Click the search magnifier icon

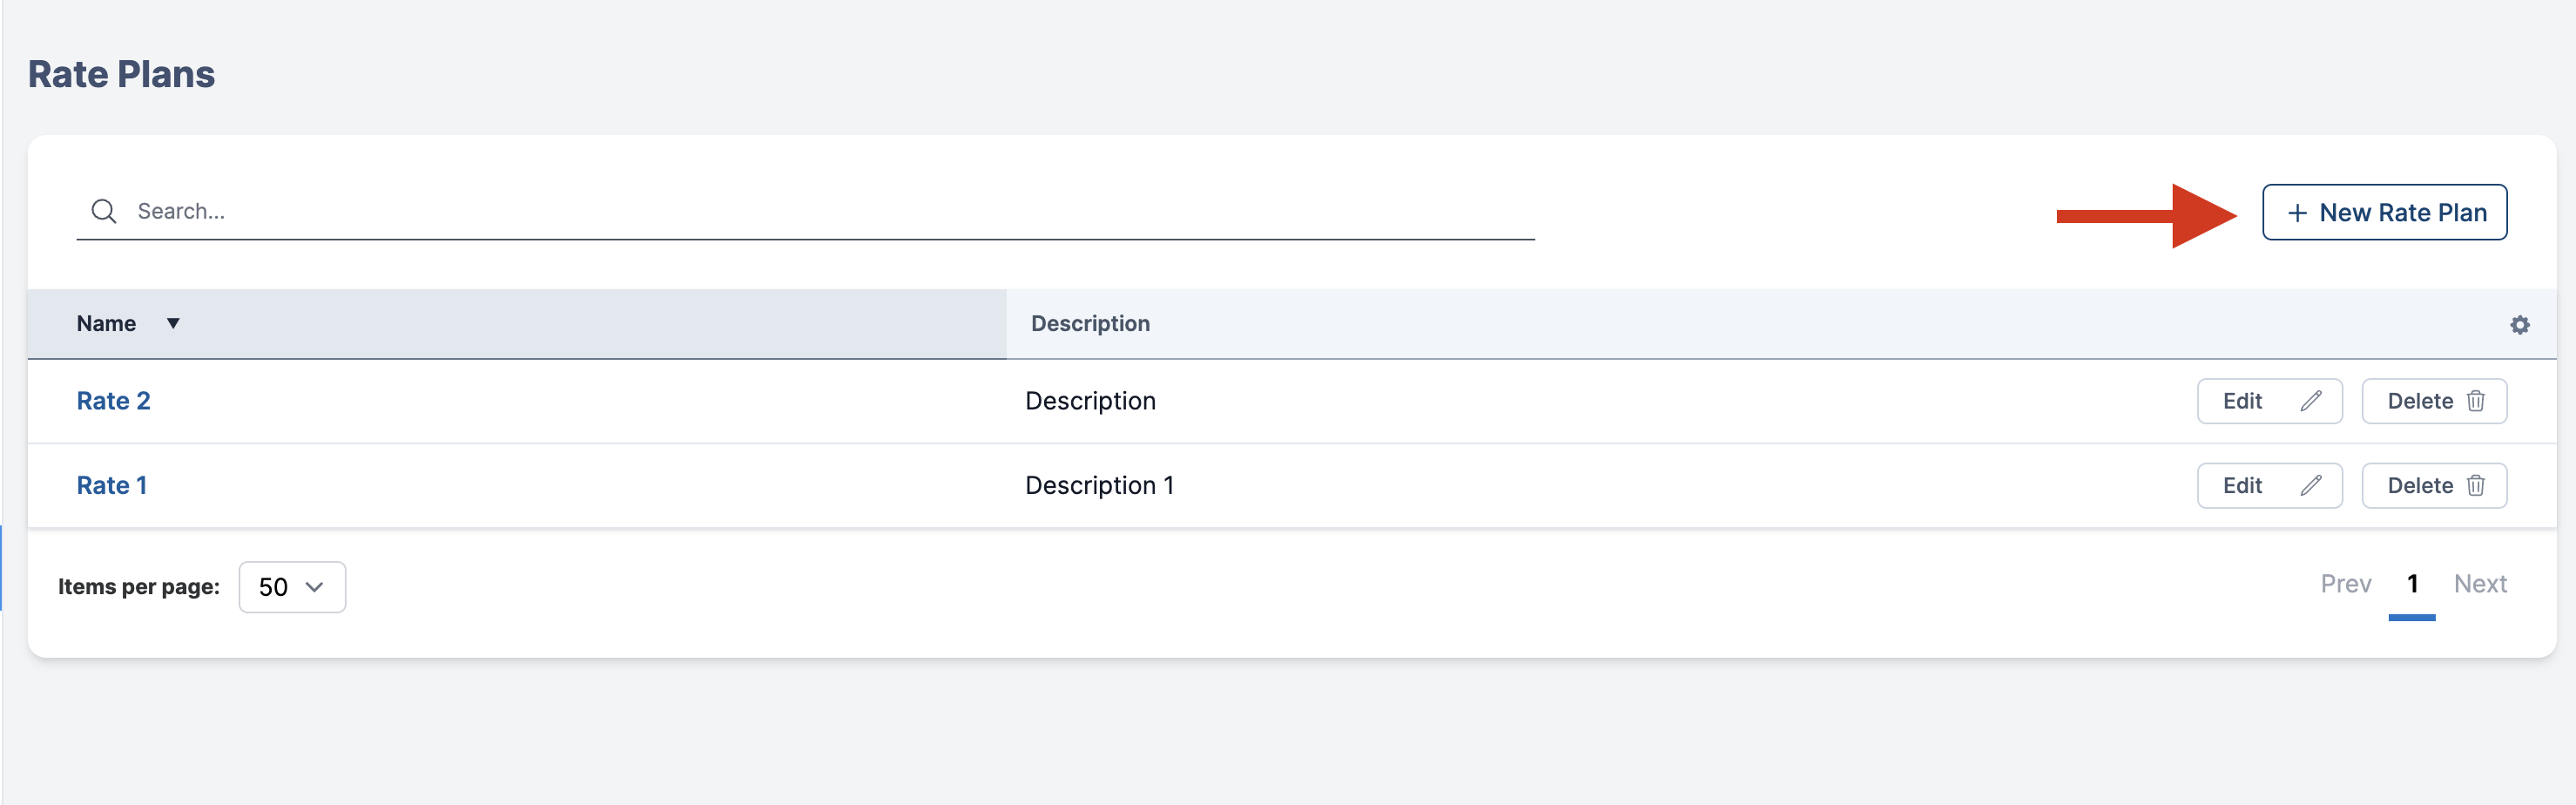click(104, 211)
